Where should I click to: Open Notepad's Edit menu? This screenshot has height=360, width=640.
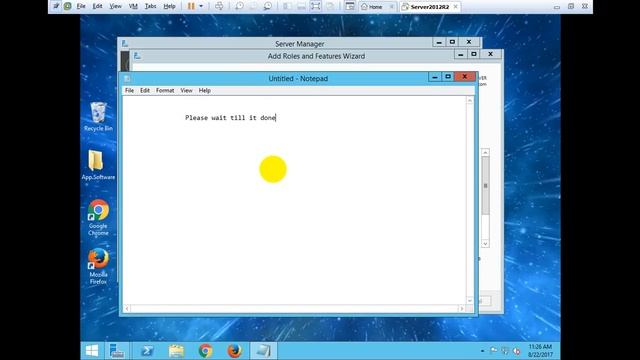[145, 90]
